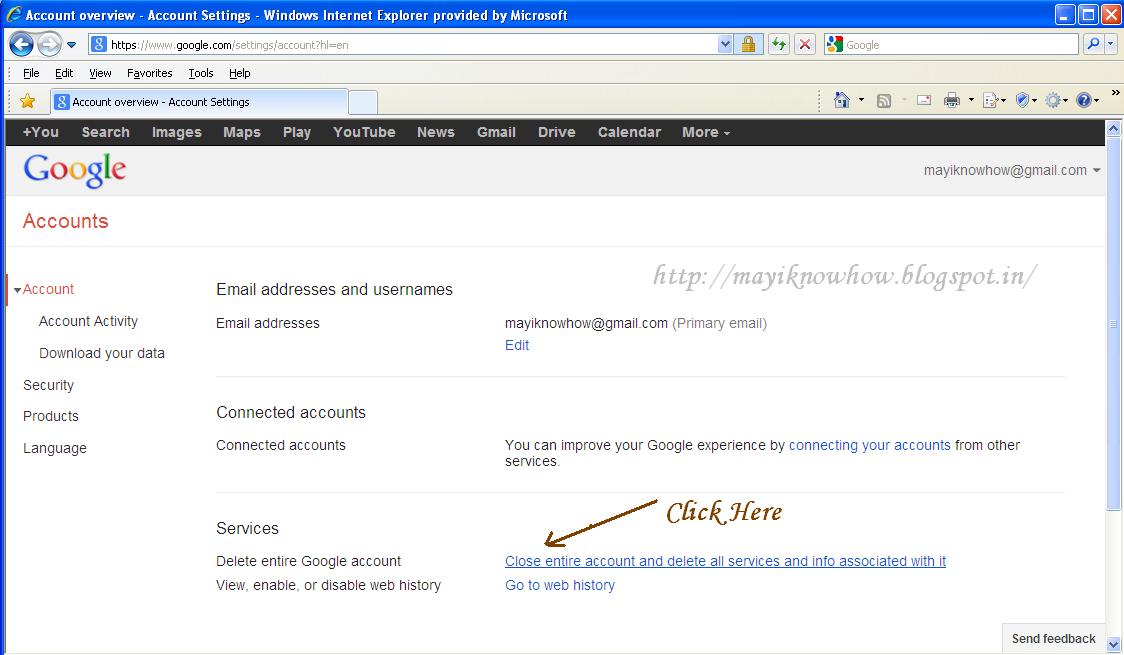Screen dimensions: 1124x655
Task: Click the Internet Explorer title bar icon
Action: 14,14
